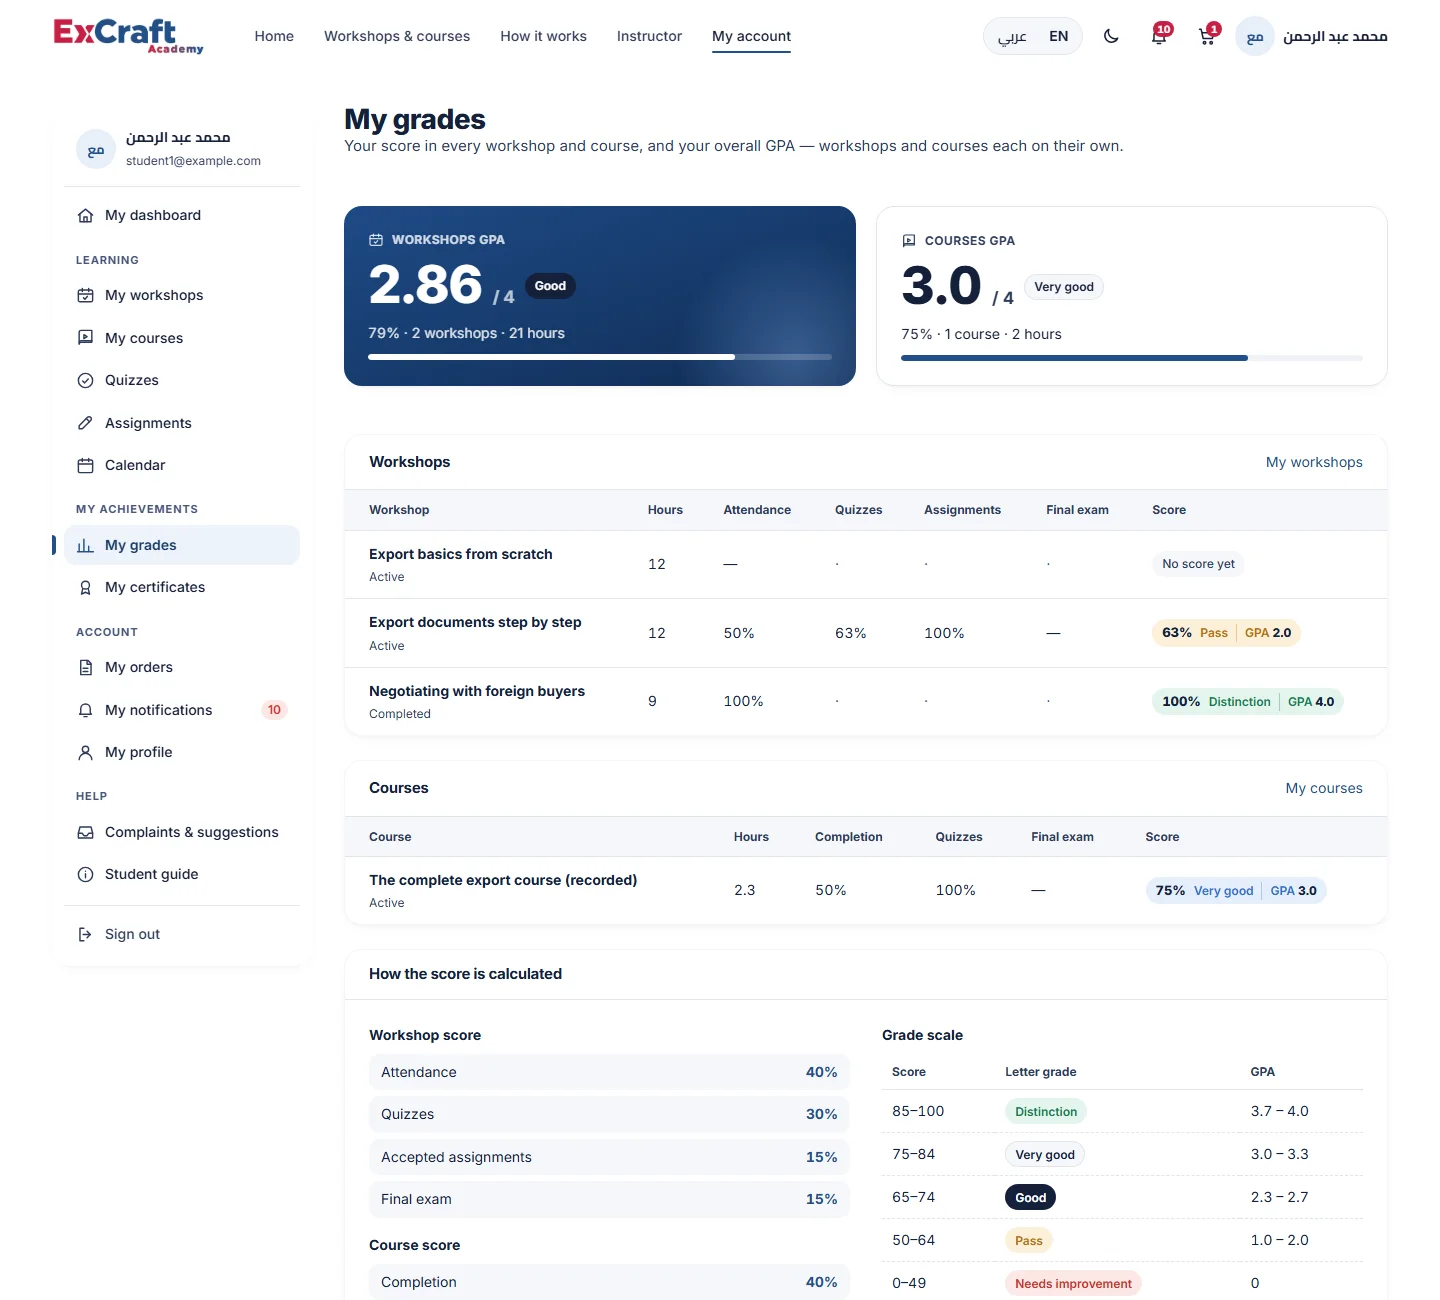Open Workshops & courses menu

coord(397,36)
